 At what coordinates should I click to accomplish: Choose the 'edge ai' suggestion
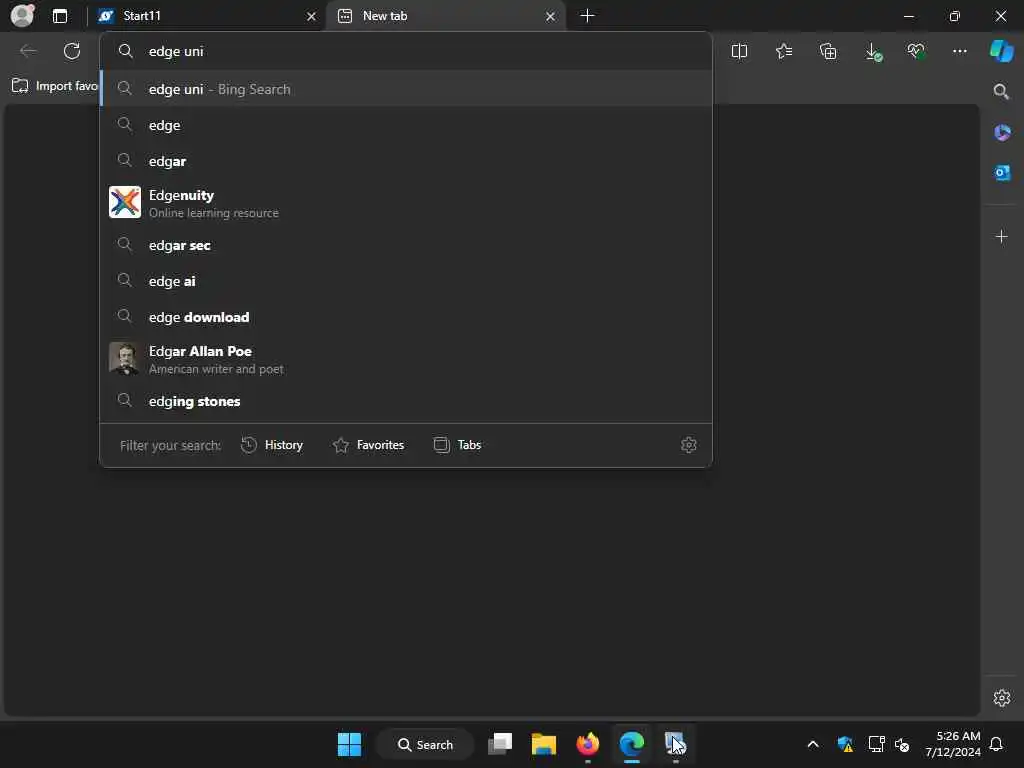coord(406,281)
